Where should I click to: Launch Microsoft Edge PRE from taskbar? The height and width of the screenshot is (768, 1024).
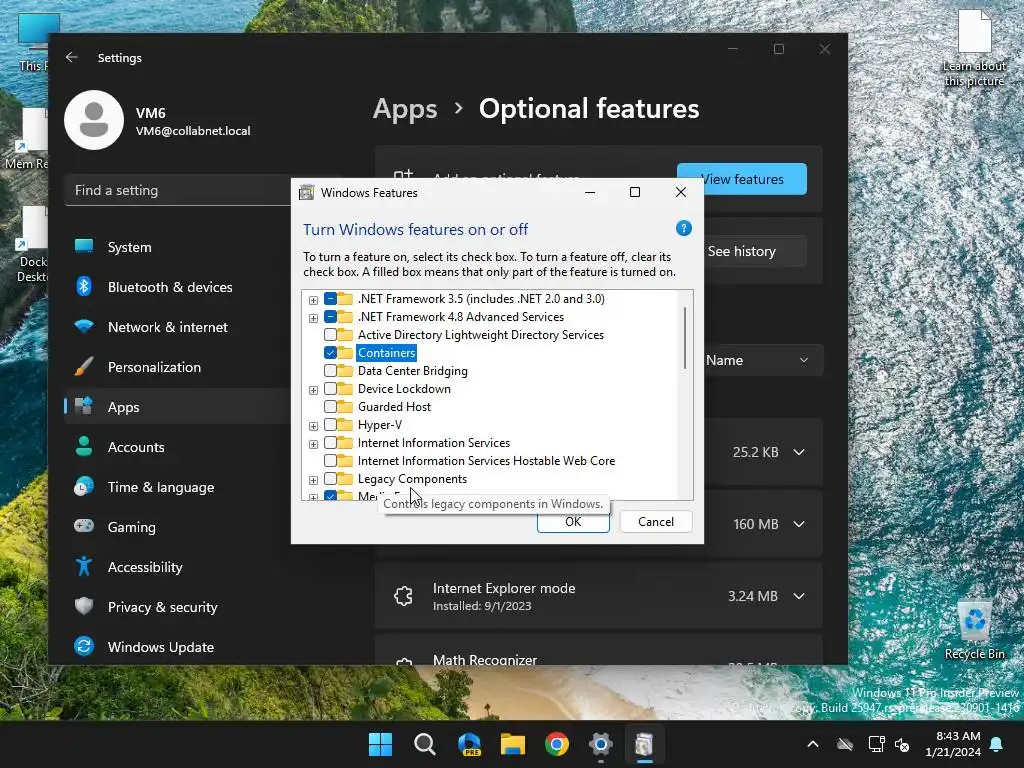[x=469, y=744]
